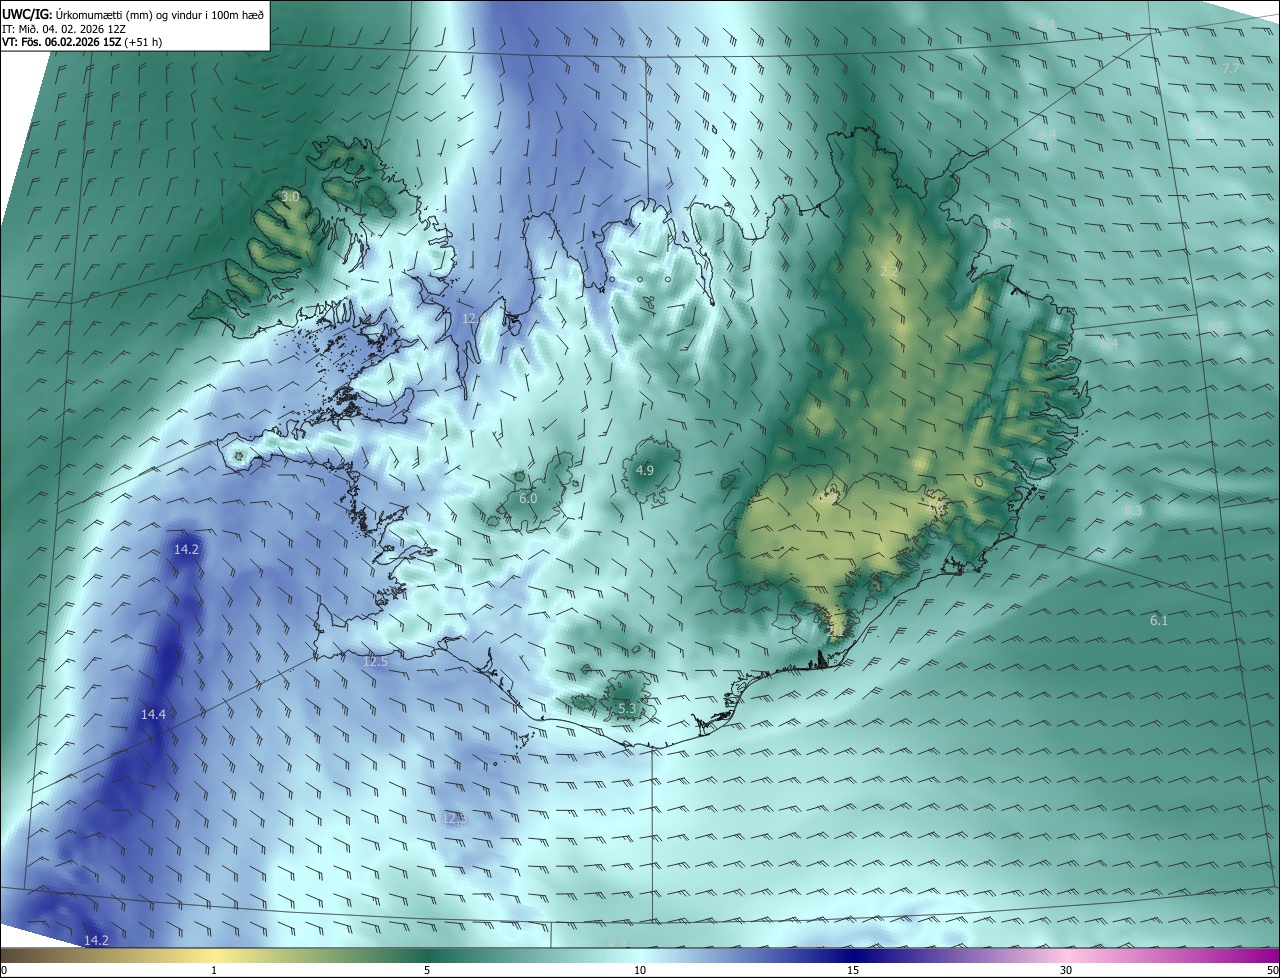Screen dimensions: 1280x978
Task: Select the 9.1 value in the northeast sea
Action: click(x=1201, y=129)
